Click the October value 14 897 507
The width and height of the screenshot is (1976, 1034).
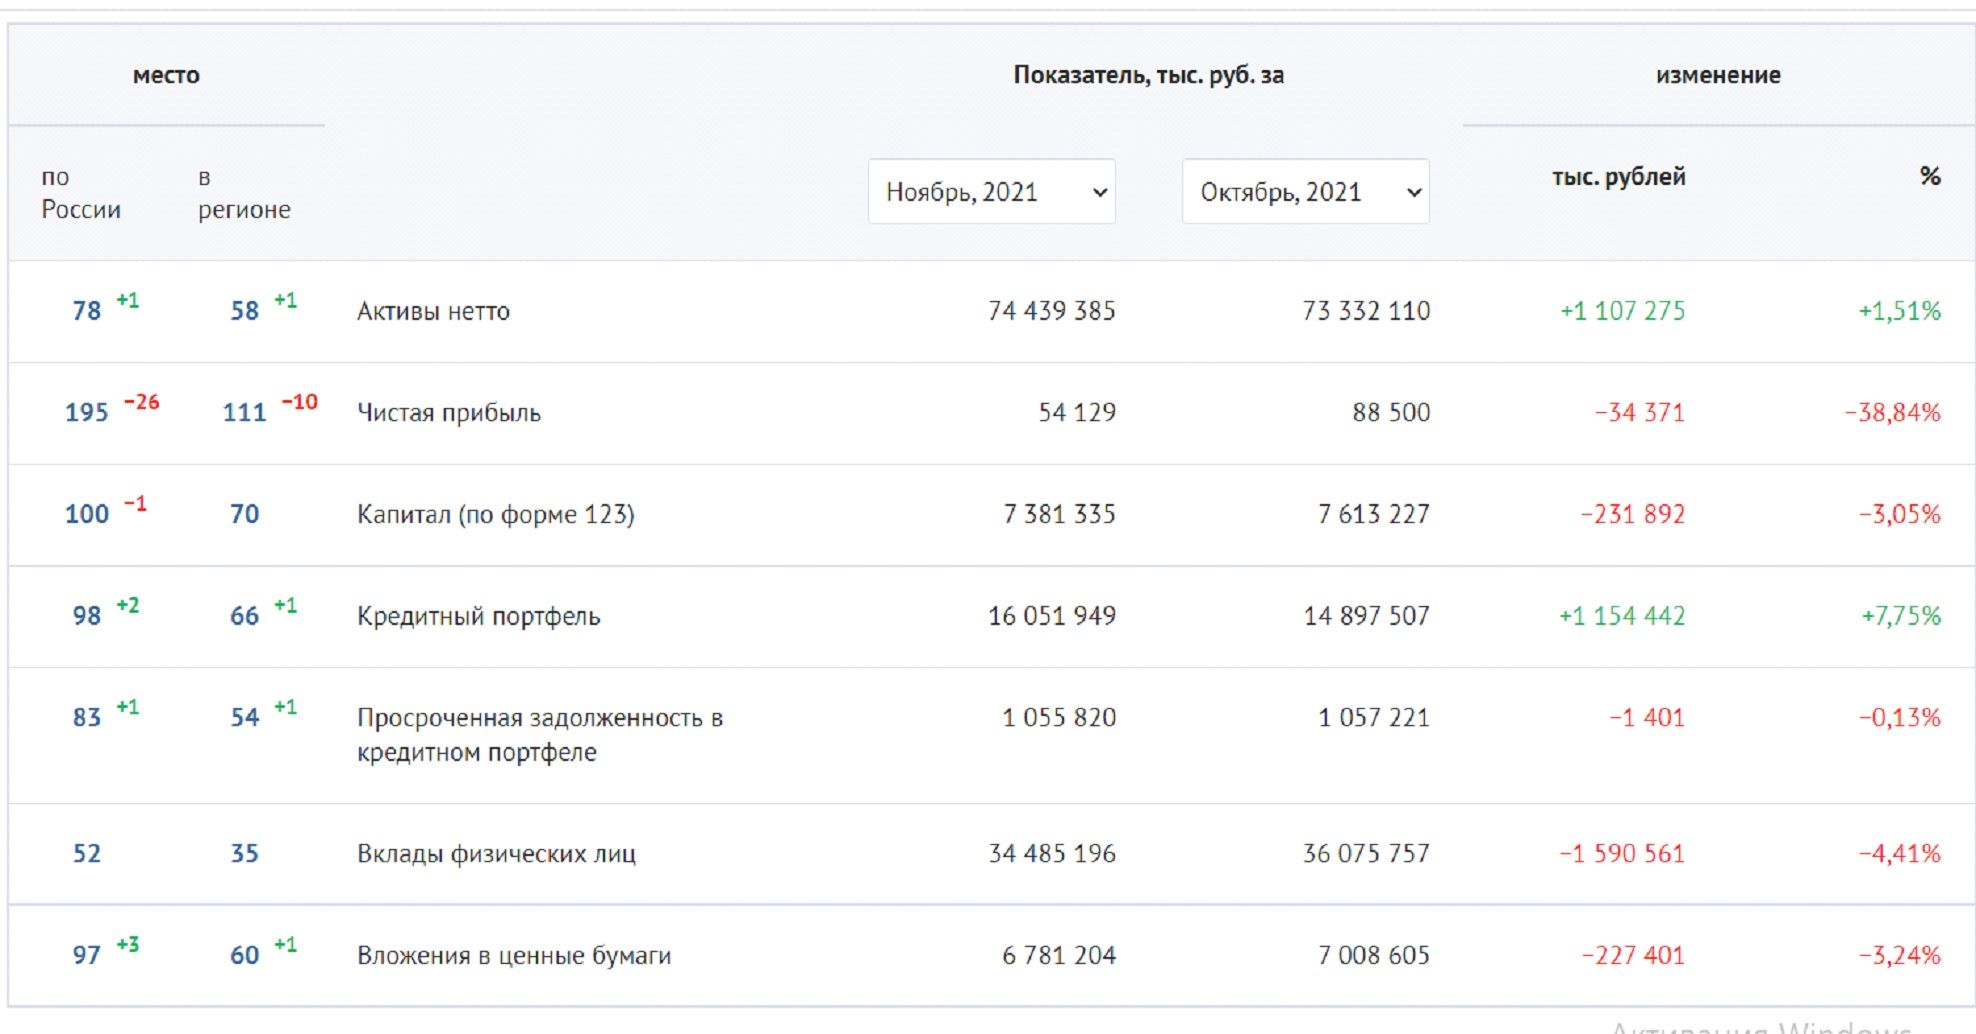click(1367, 616)
